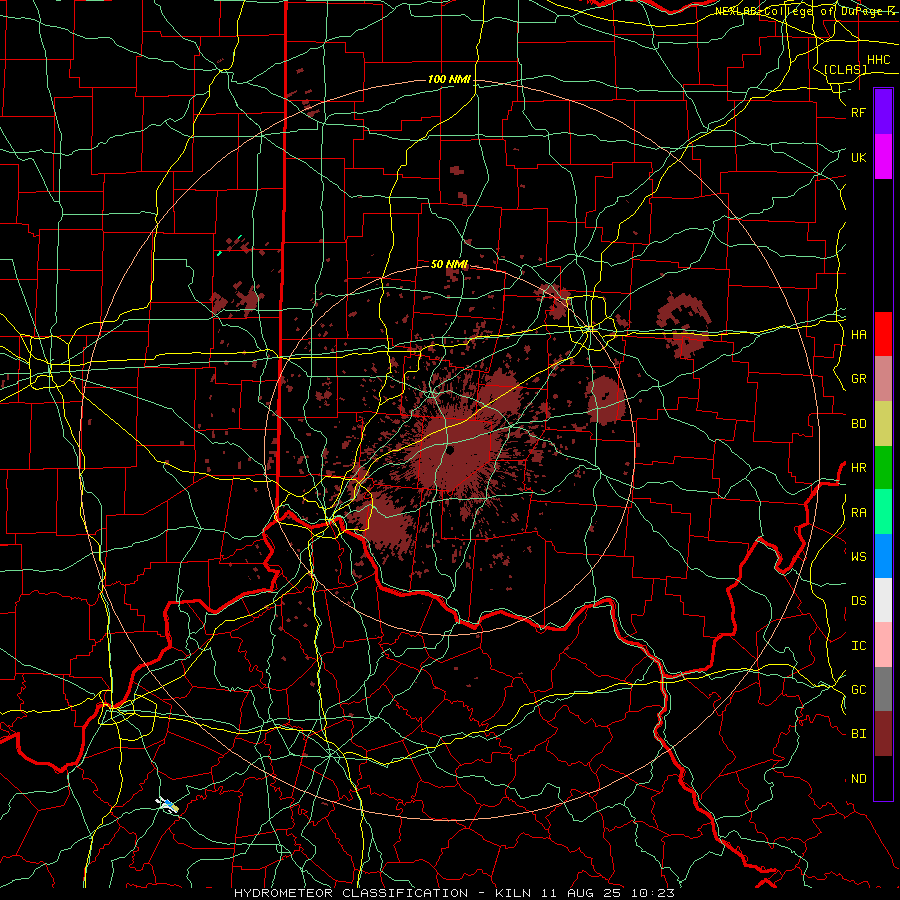Click the 'UK' legend label
Viewport: 900px width, 900px height.
(x=858, y=157)
